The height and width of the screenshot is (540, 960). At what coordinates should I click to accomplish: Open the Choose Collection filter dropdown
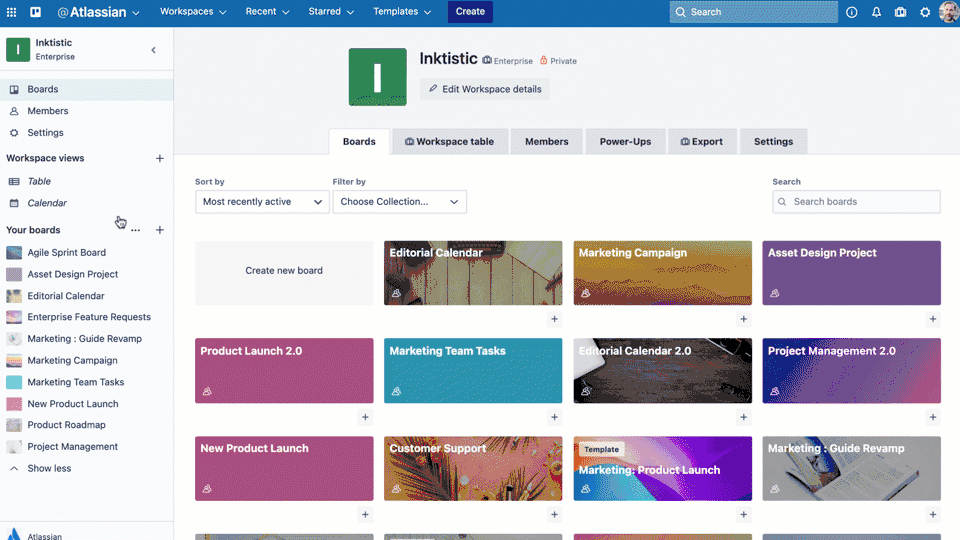[399, 202]
